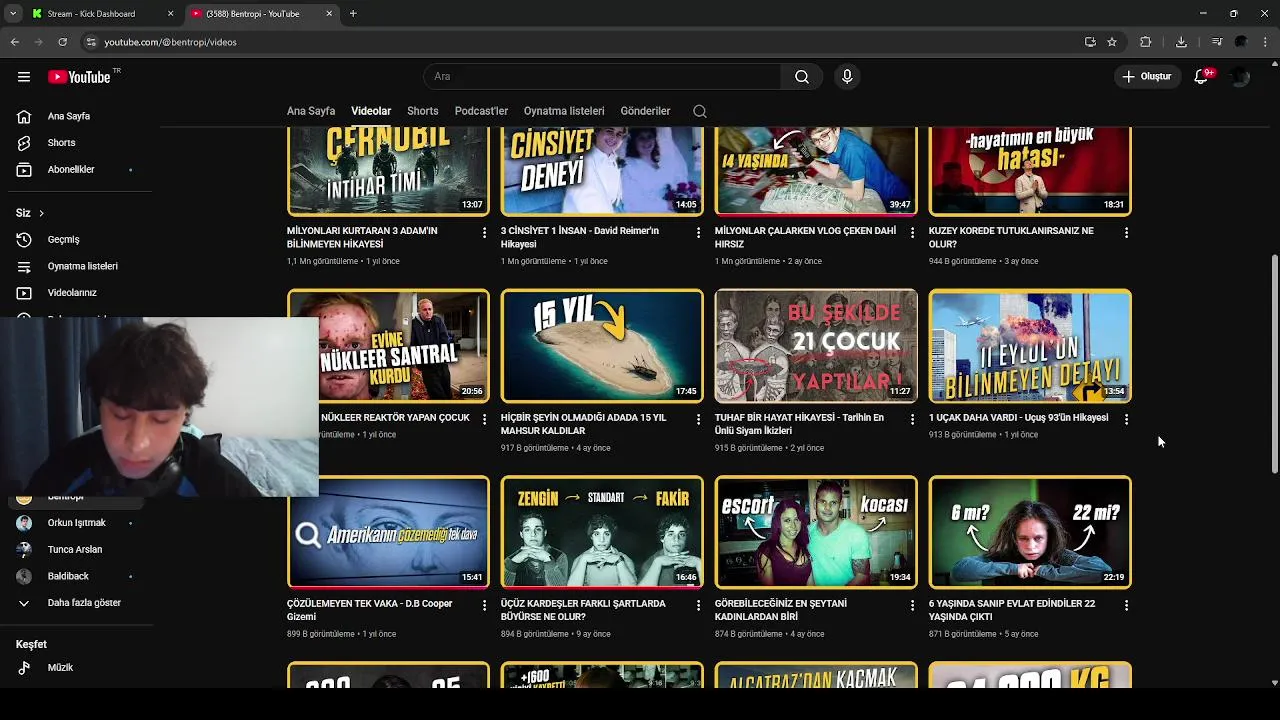Open more options for MİLYONLAR ÇALARKEN VLOG video
The height and width of the screenshot is (720, 1280).
[912, 232]
